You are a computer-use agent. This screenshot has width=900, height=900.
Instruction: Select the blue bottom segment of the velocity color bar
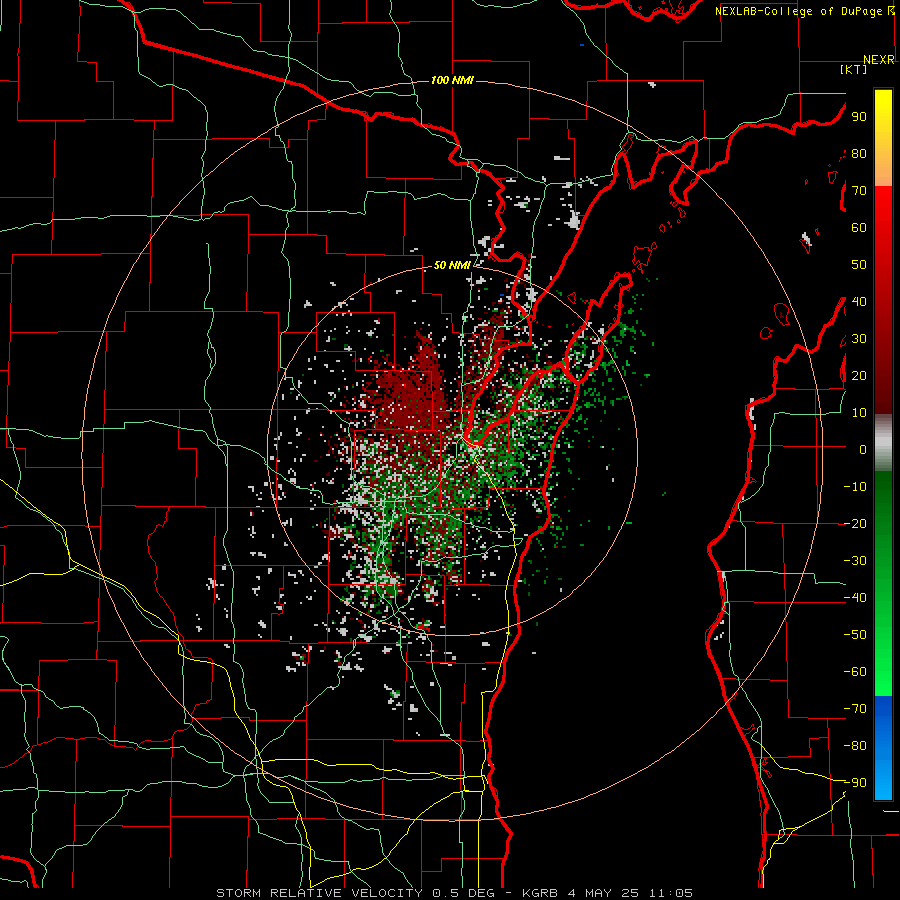pos(883,748)
